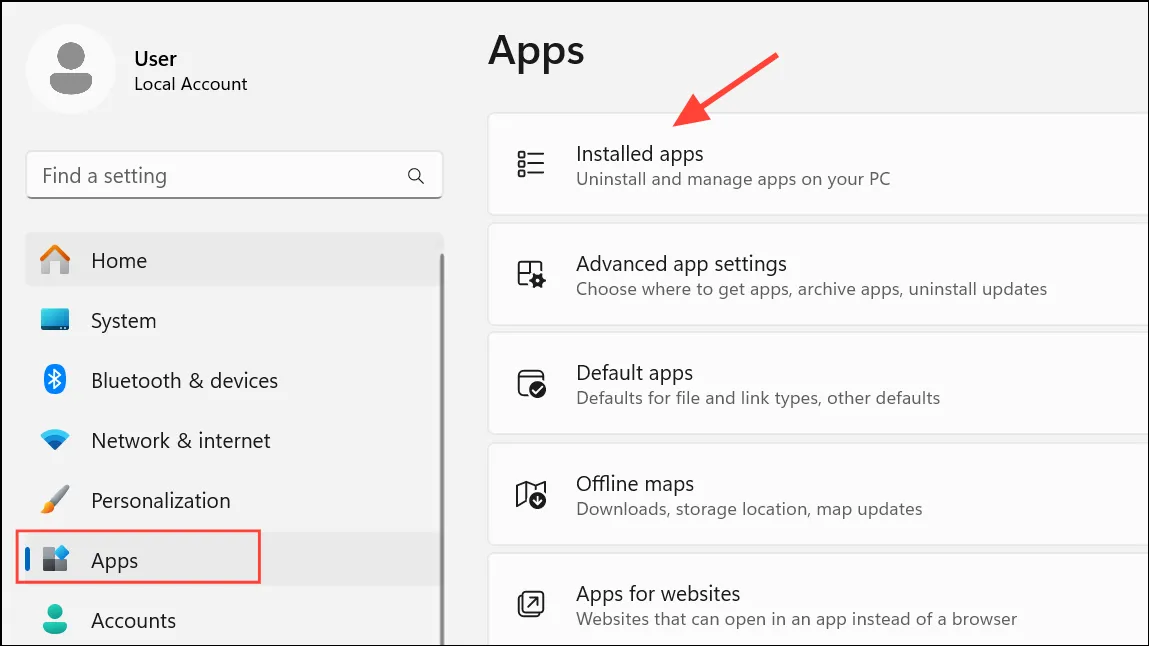
Task: Click the Advanced app settings gear icon
Action: 531,274
